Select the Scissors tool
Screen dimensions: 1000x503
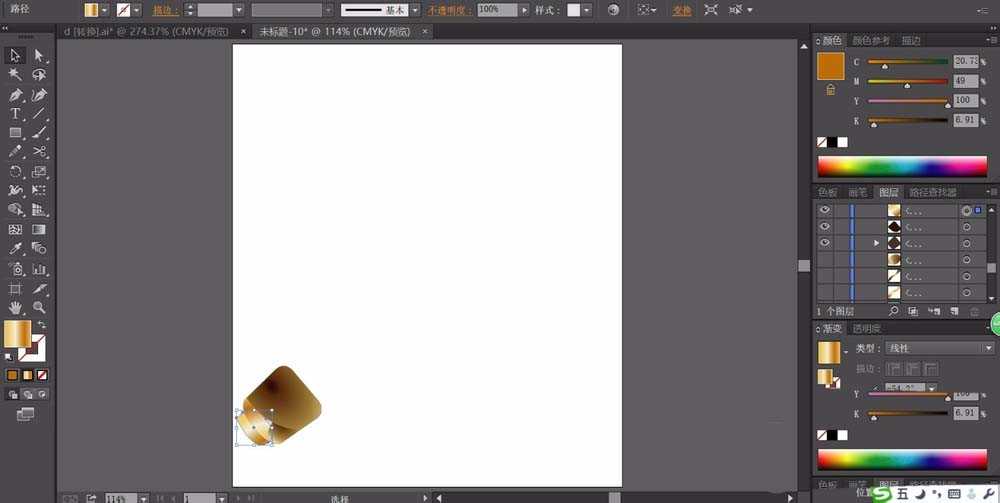click(x=39, y=152)
